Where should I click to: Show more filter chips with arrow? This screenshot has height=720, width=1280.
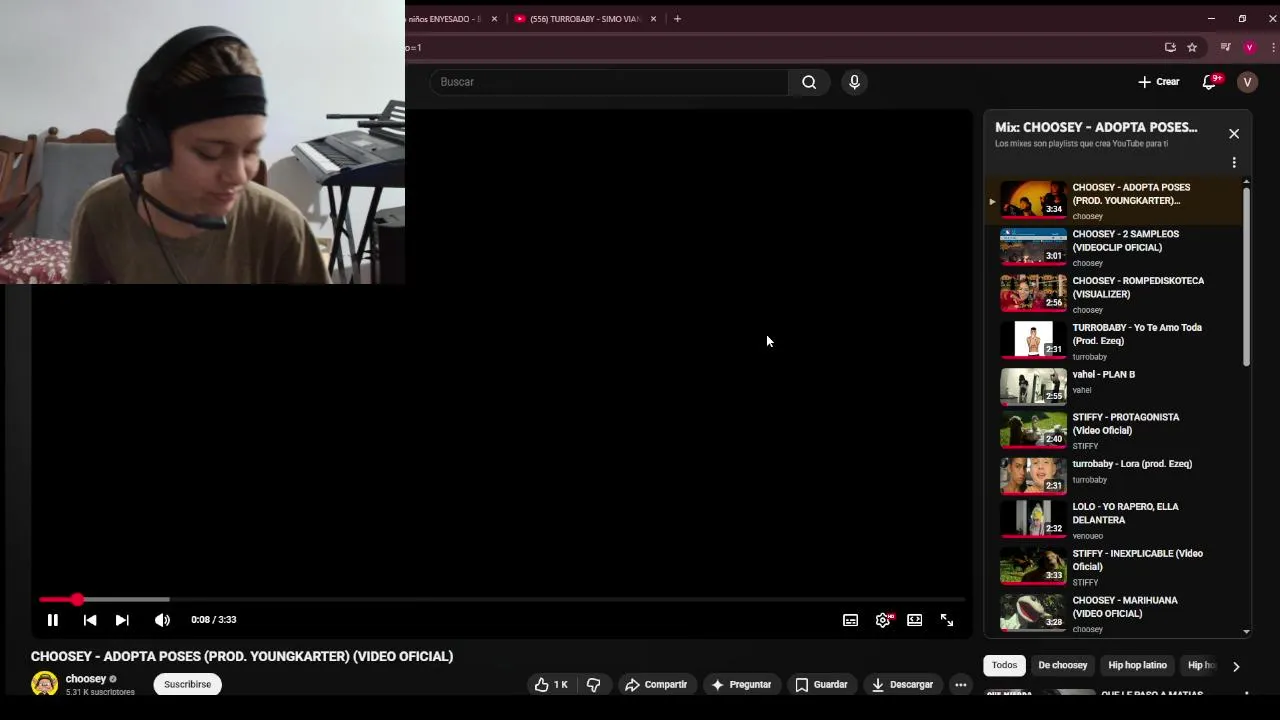coord(1236,667)
